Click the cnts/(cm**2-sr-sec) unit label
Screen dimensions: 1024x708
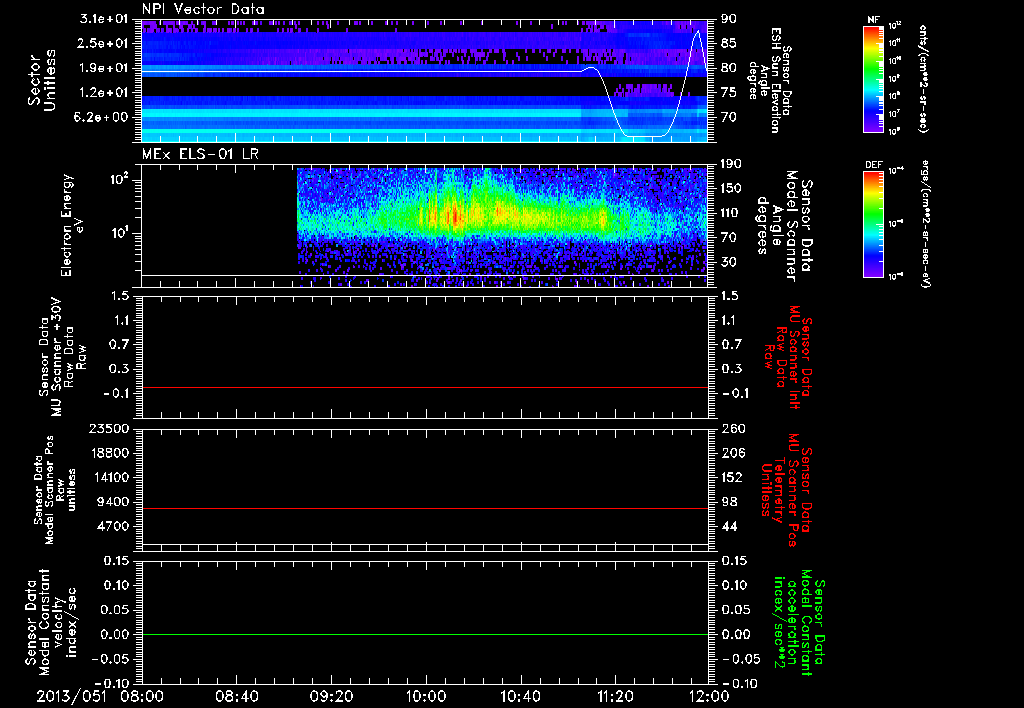coord(923,79)
